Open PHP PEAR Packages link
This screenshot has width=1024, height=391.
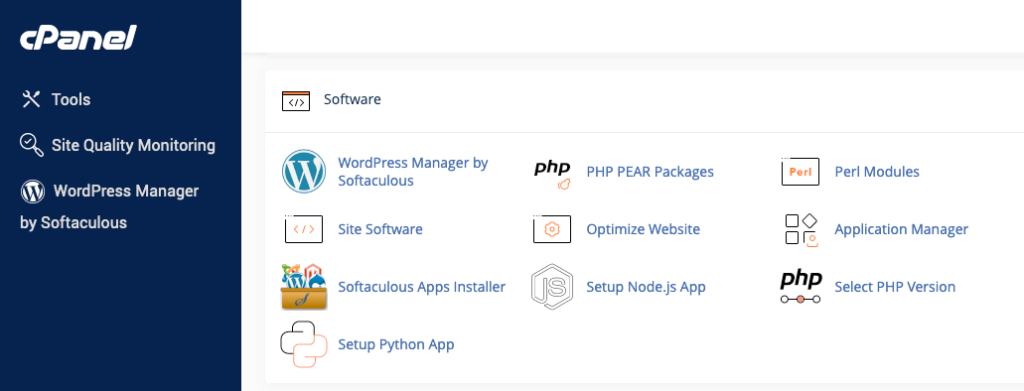pyautogui.click(x=650, y=172)
